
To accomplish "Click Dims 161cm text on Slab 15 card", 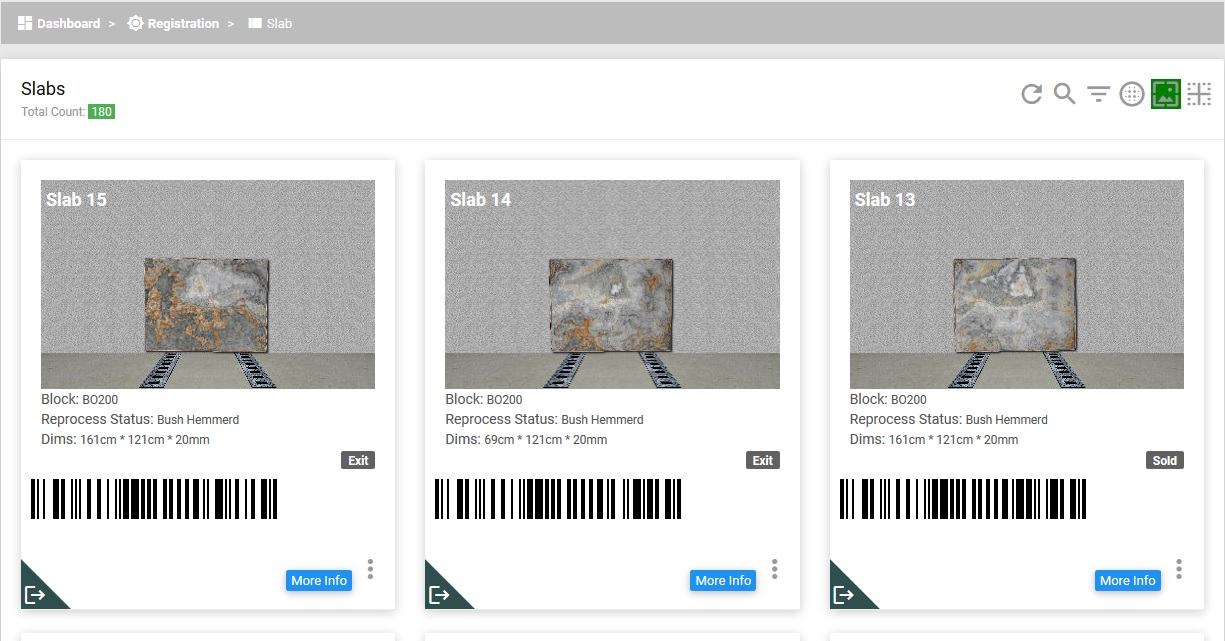I will (125, 439).
